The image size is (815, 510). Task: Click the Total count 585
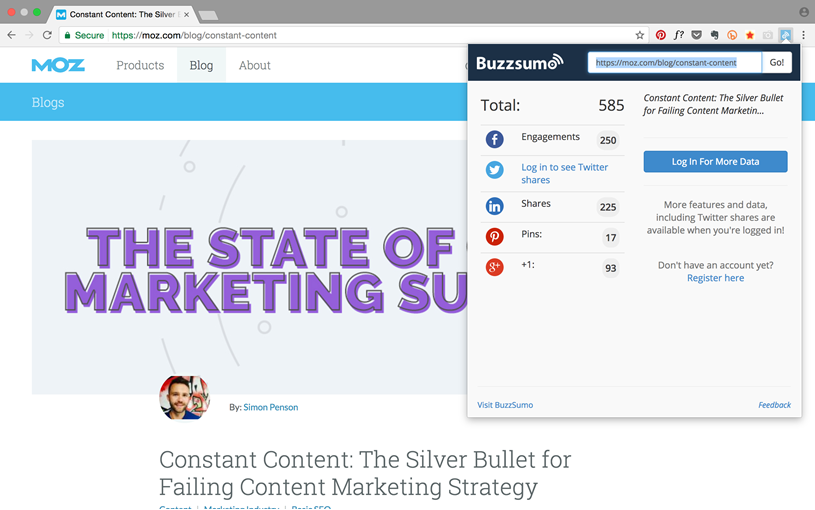(611, 106)
